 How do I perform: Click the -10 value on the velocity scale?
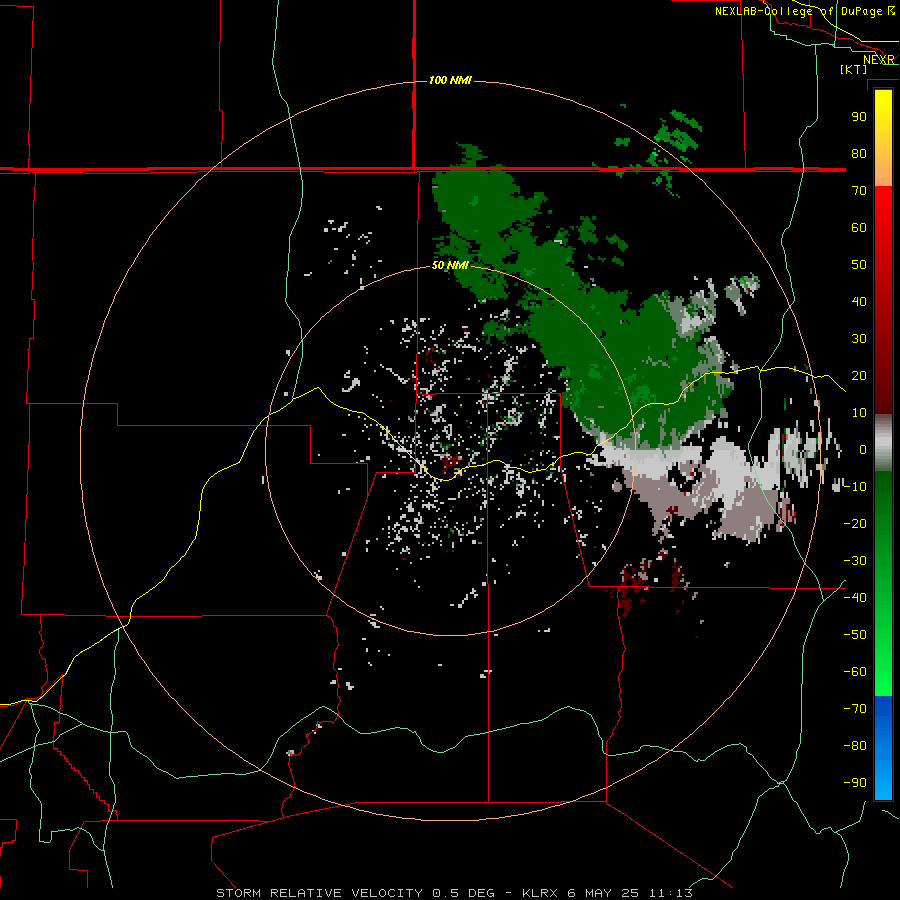(x=855, y=487)
